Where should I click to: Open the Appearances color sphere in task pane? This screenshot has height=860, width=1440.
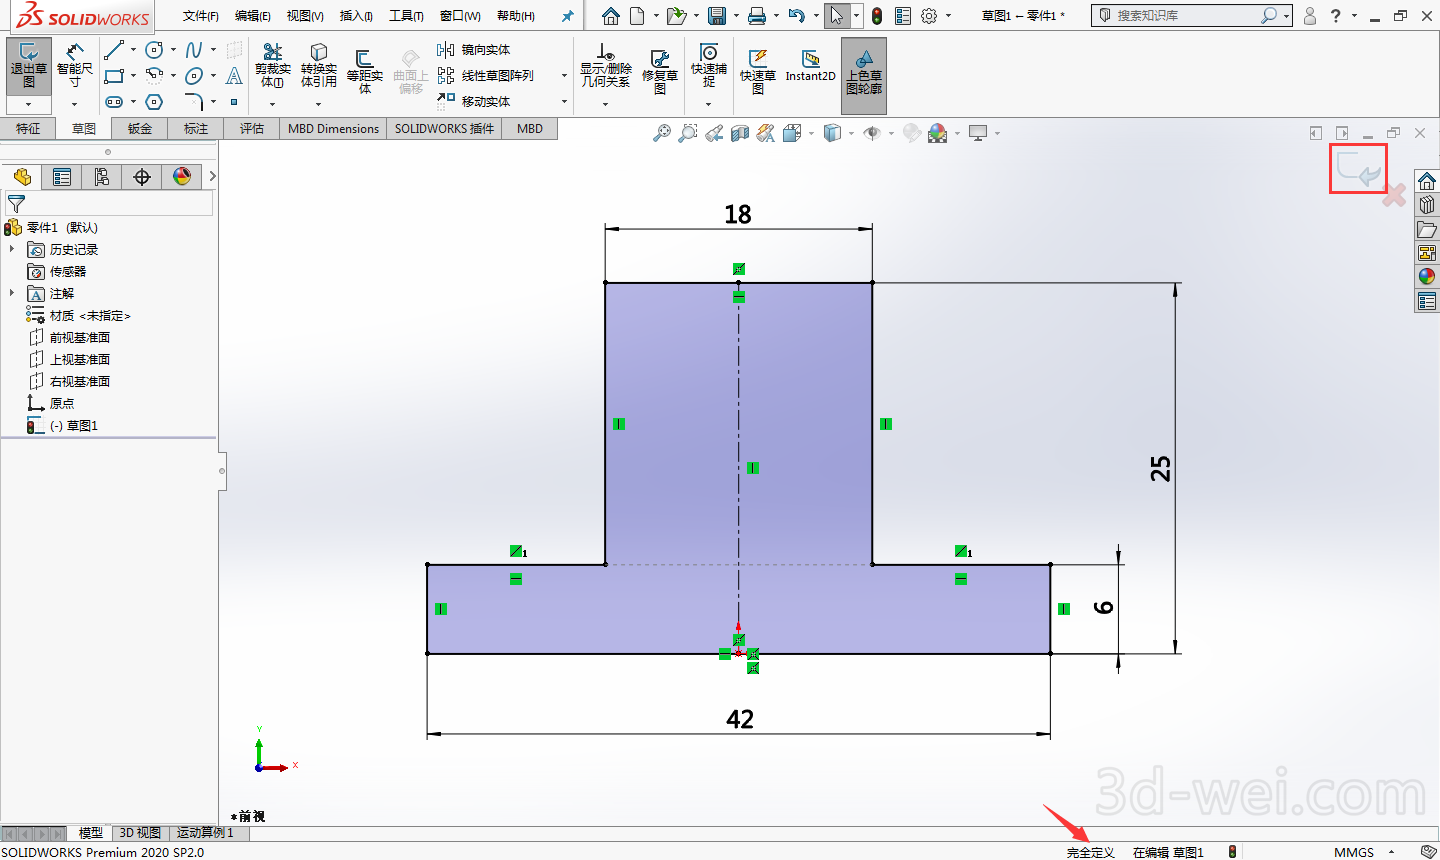[1427, 277]
